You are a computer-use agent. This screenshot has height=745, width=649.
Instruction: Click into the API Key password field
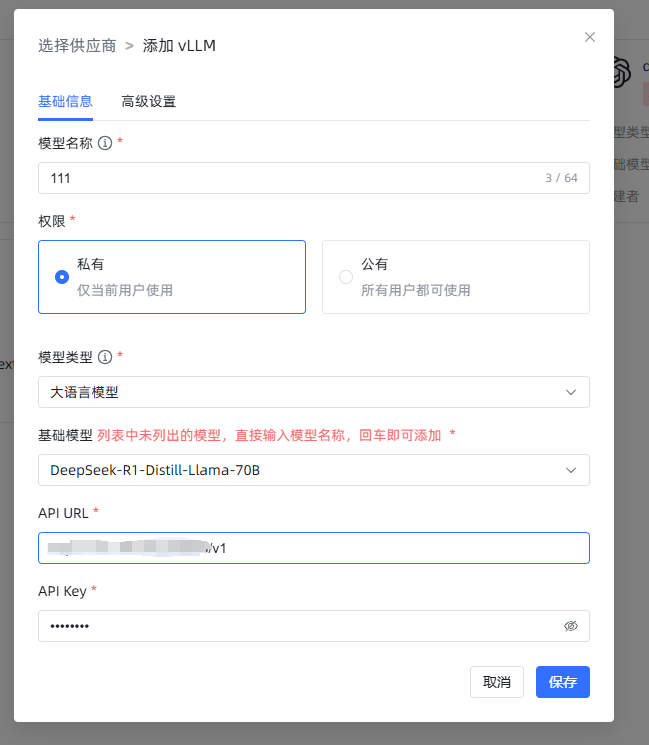(300, 626)
